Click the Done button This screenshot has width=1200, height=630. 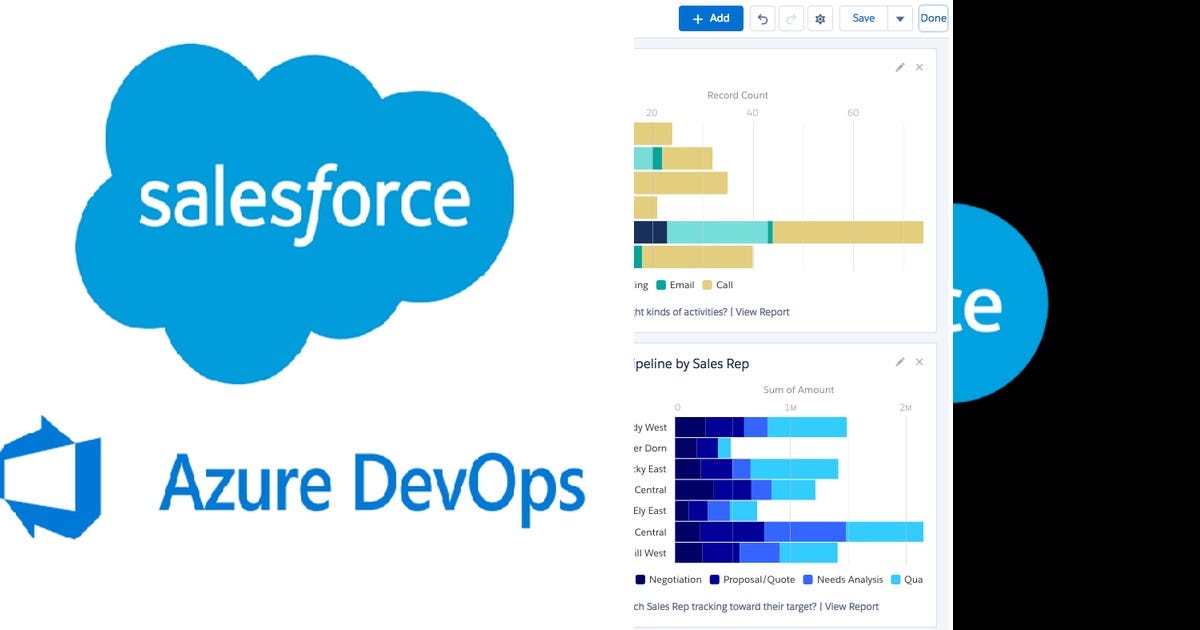(x=932, y=18)
